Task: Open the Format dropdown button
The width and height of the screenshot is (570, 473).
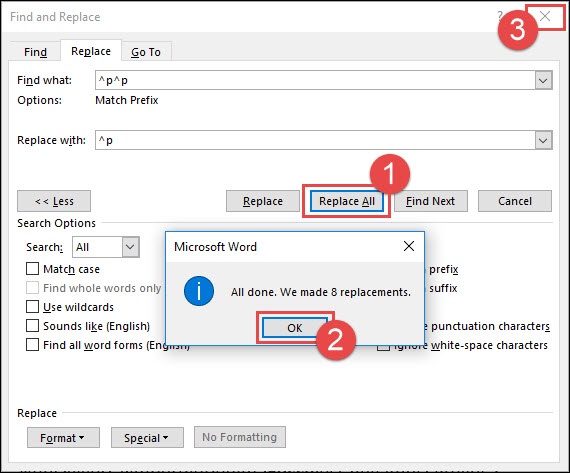Action: (63, 438)
